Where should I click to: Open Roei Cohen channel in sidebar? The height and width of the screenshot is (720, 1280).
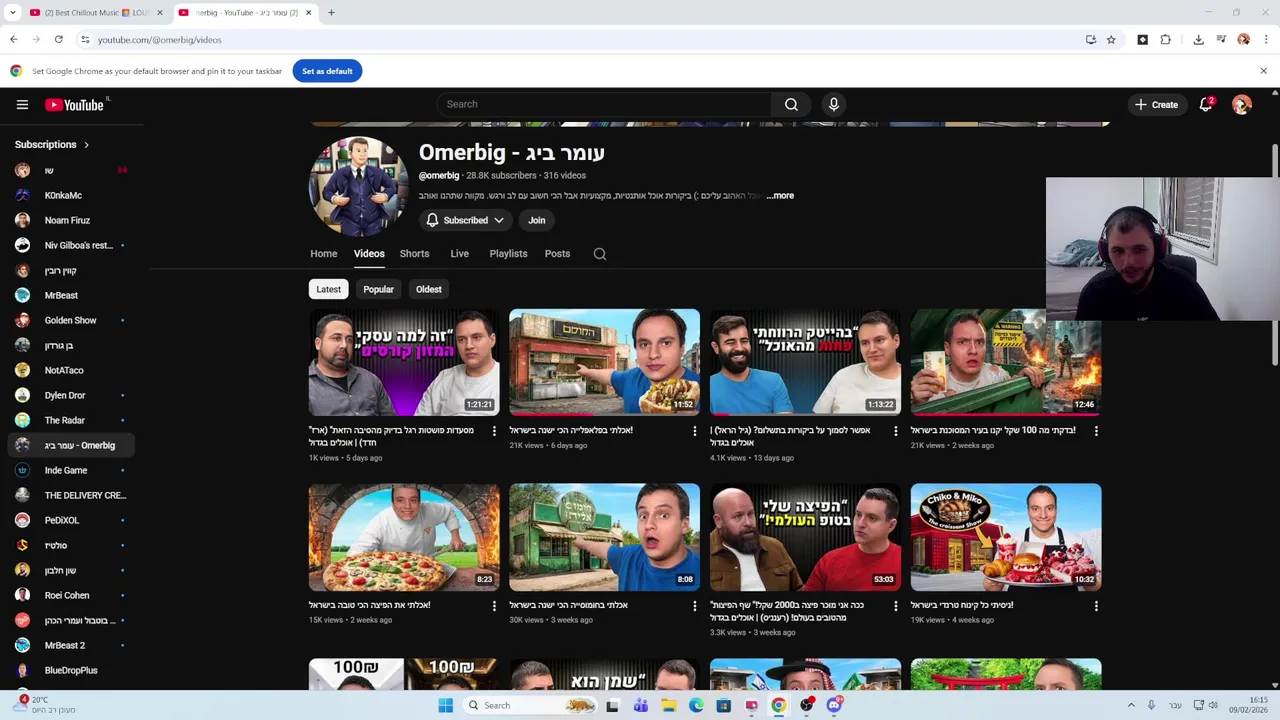click(70, 596)
